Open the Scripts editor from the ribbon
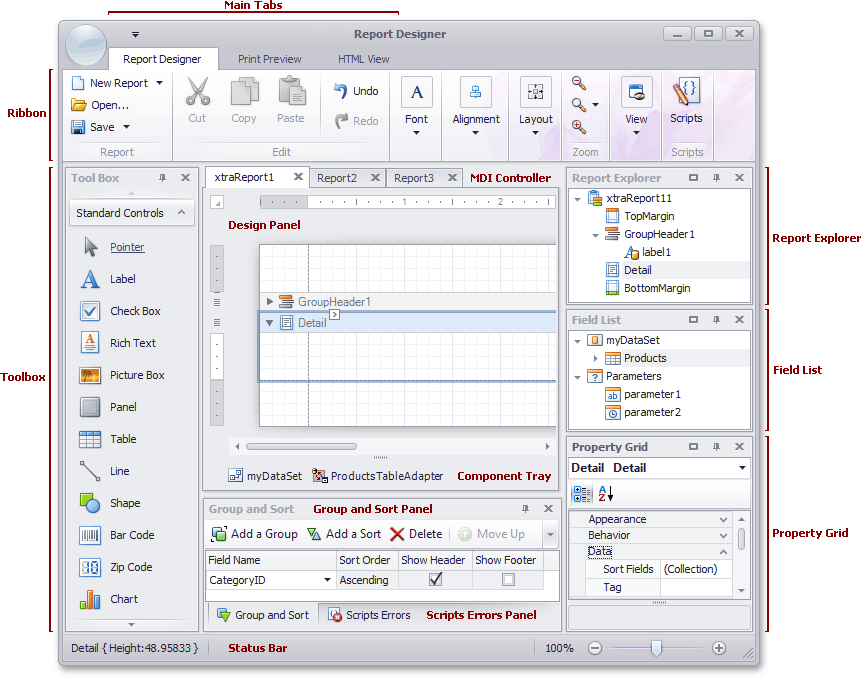Screen dimensions: 861x678 click(686, 100)
